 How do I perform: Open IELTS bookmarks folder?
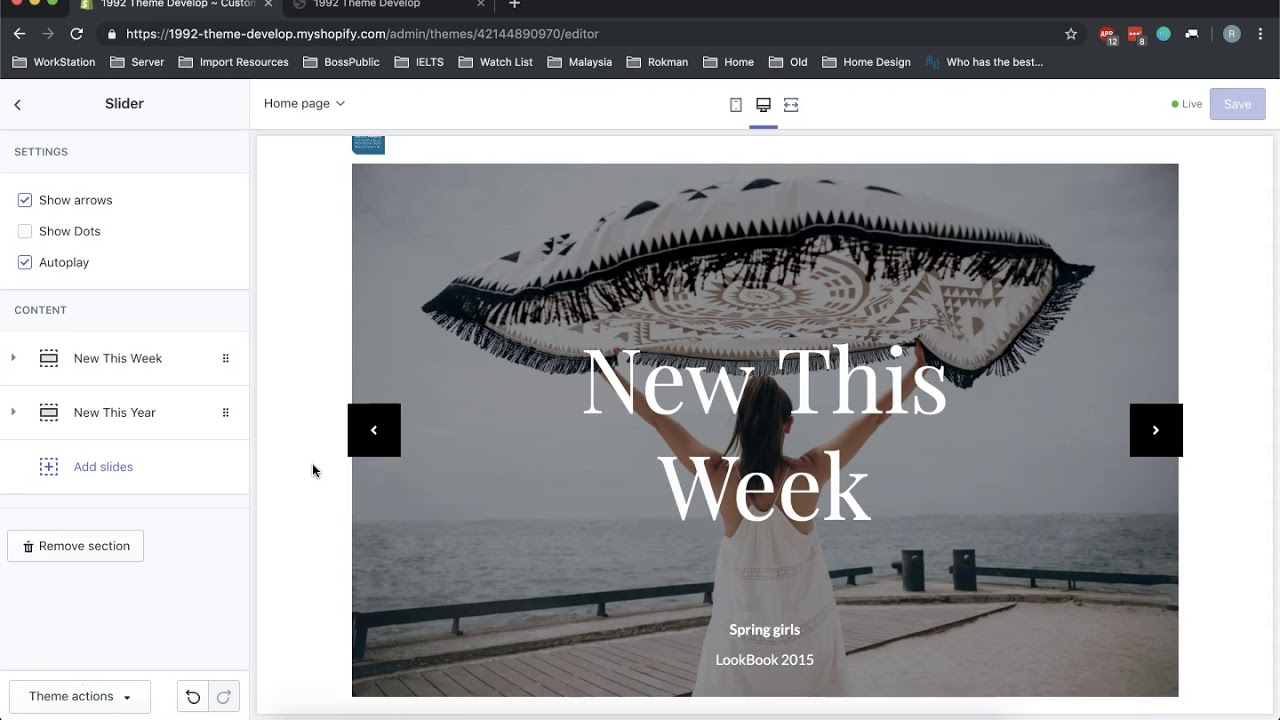point(419,62)
